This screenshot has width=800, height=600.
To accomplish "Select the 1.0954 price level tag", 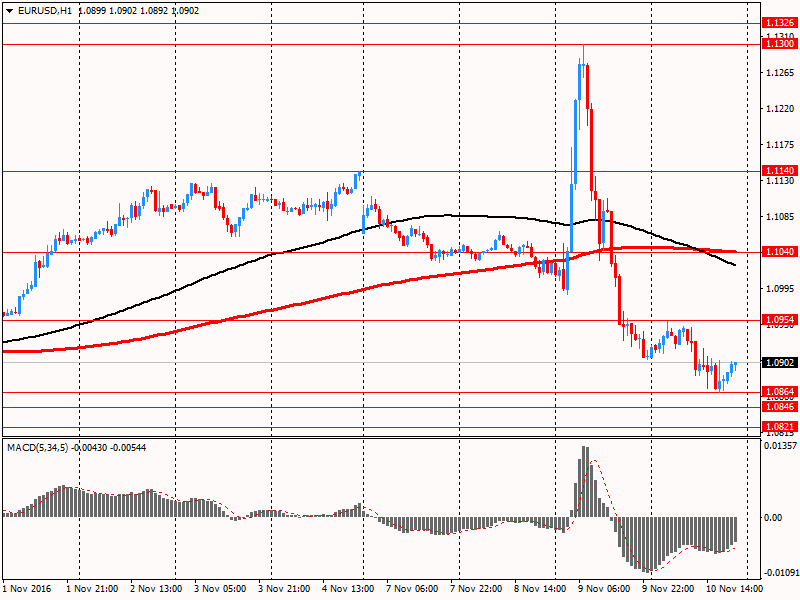I will pyautogui.click(x=778, y=321).
